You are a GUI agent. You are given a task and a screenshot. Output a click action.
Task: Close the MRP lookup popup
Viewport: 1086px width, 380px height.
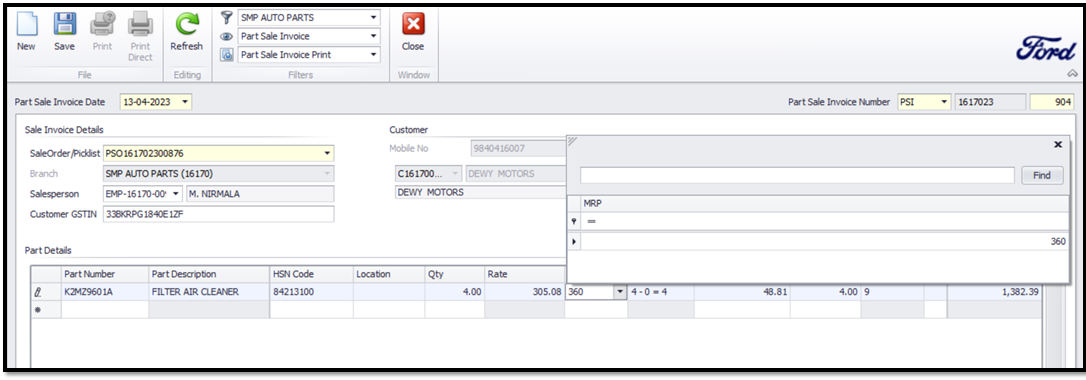point(1058,144)
